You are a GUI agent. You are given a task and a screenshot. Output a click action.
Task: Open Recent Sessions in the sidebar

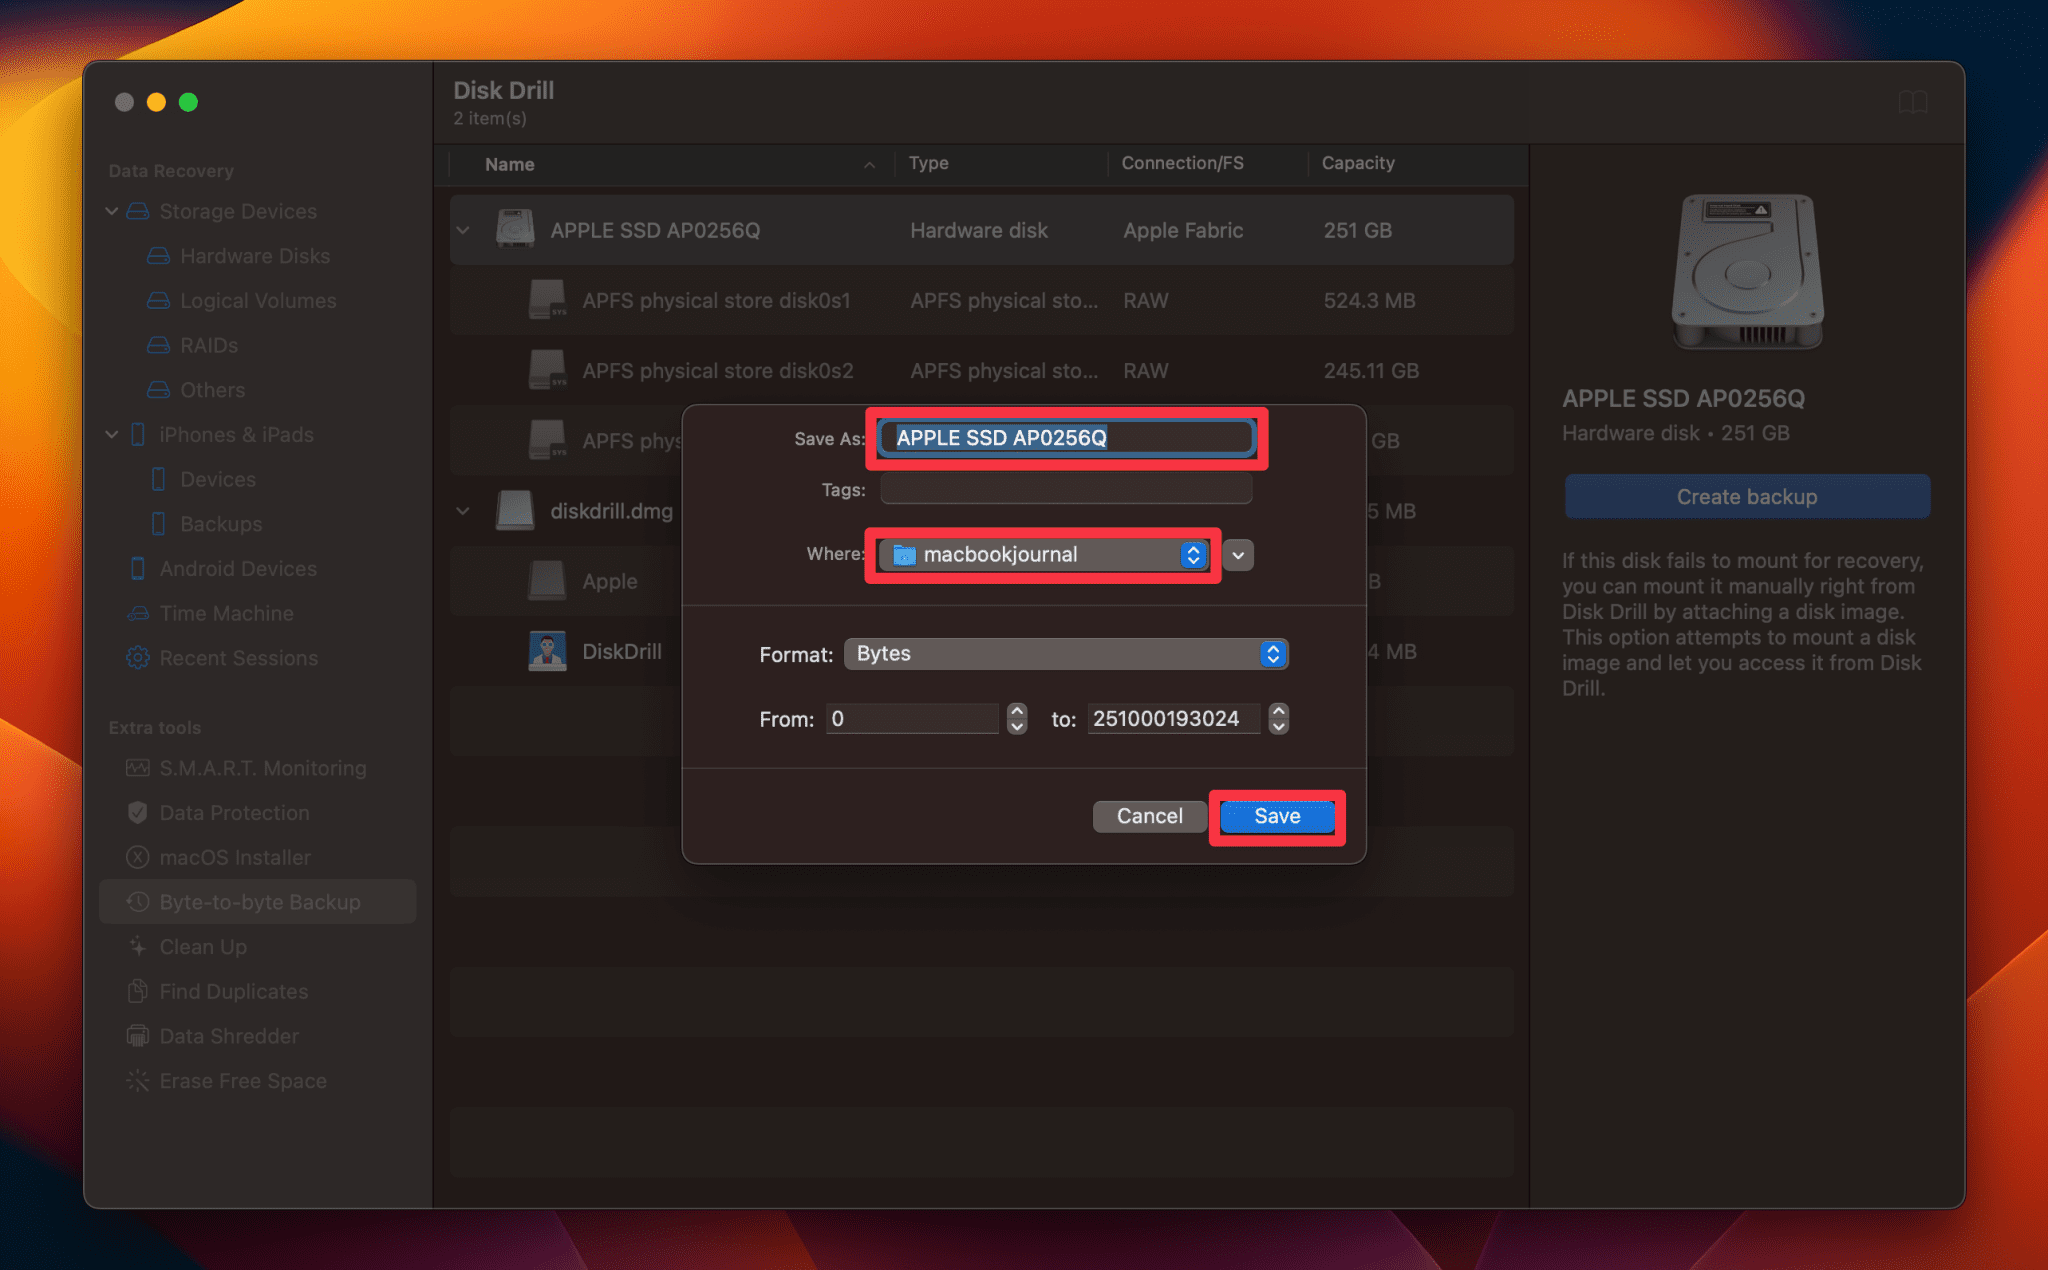pyautogui.click(x=237, y=657)
